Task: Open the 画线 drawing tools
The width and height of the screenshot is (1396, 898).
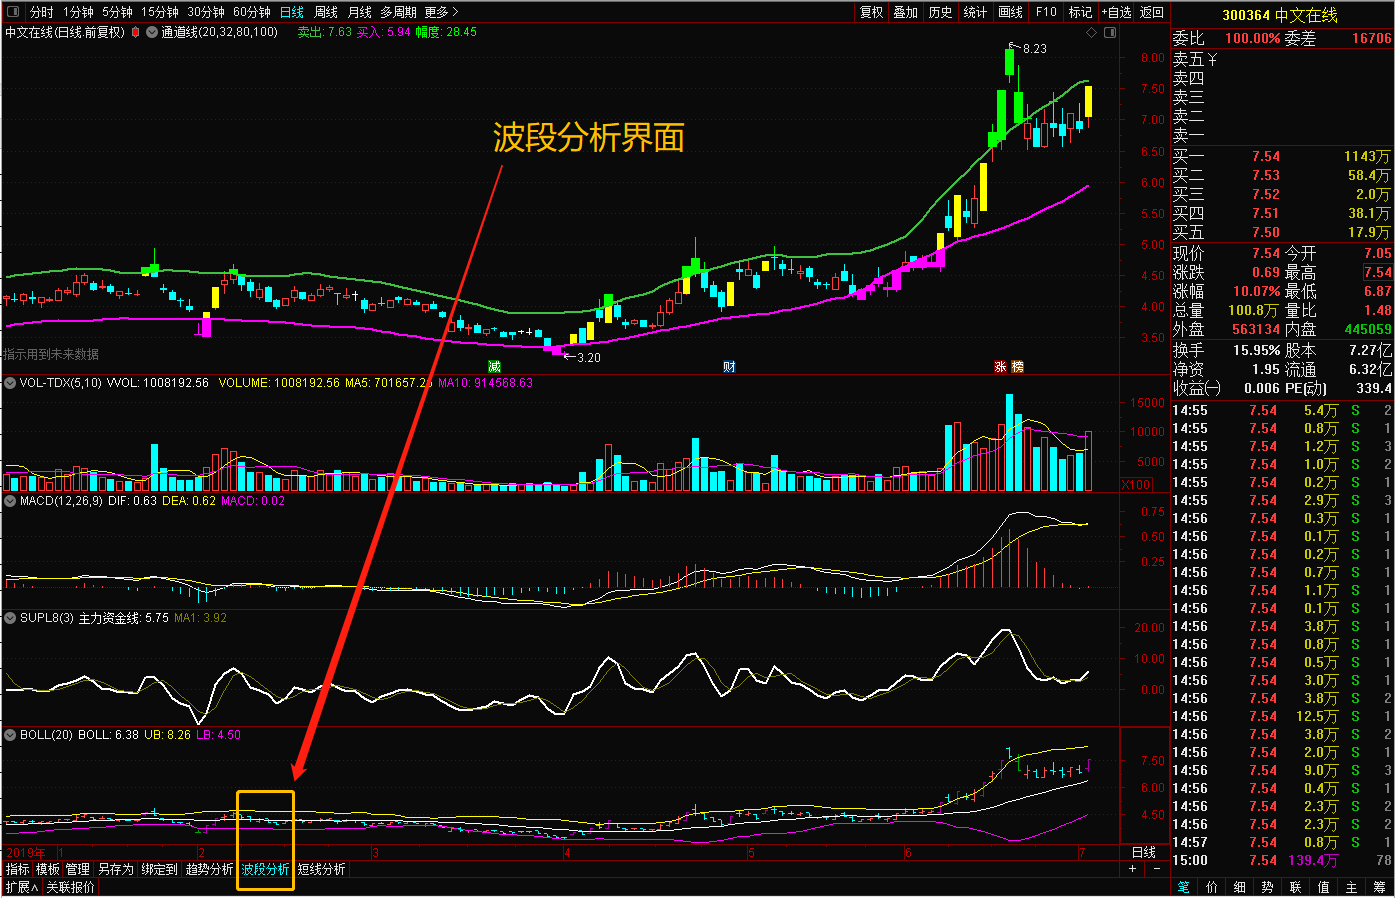Action: [x=1011, y=12]
